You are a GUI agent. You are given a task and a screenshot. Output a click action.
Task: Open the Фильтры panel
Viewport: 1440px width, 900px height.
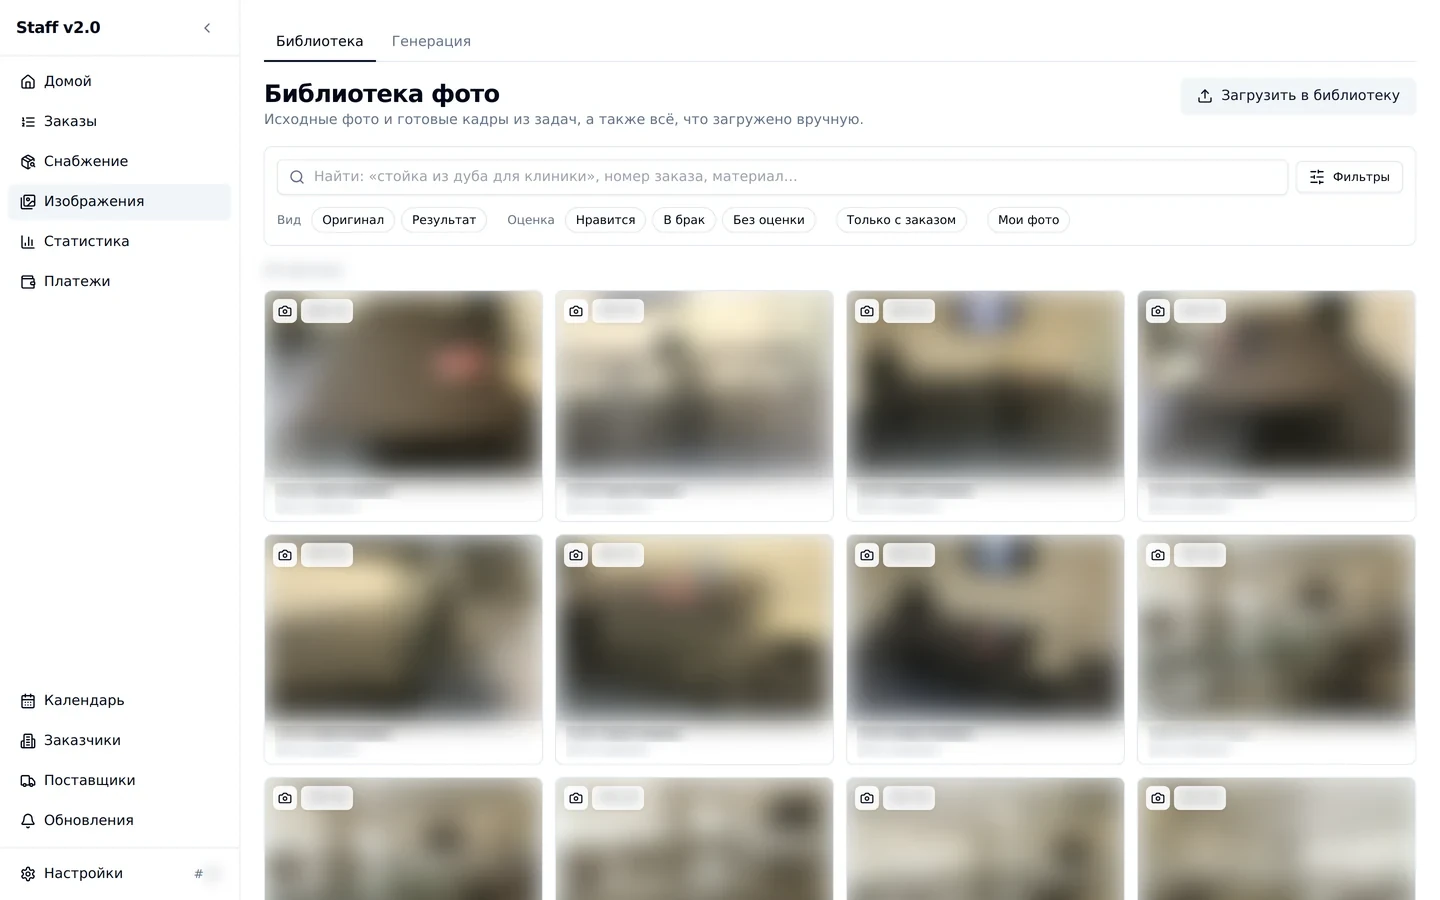tap(1349, 177)
